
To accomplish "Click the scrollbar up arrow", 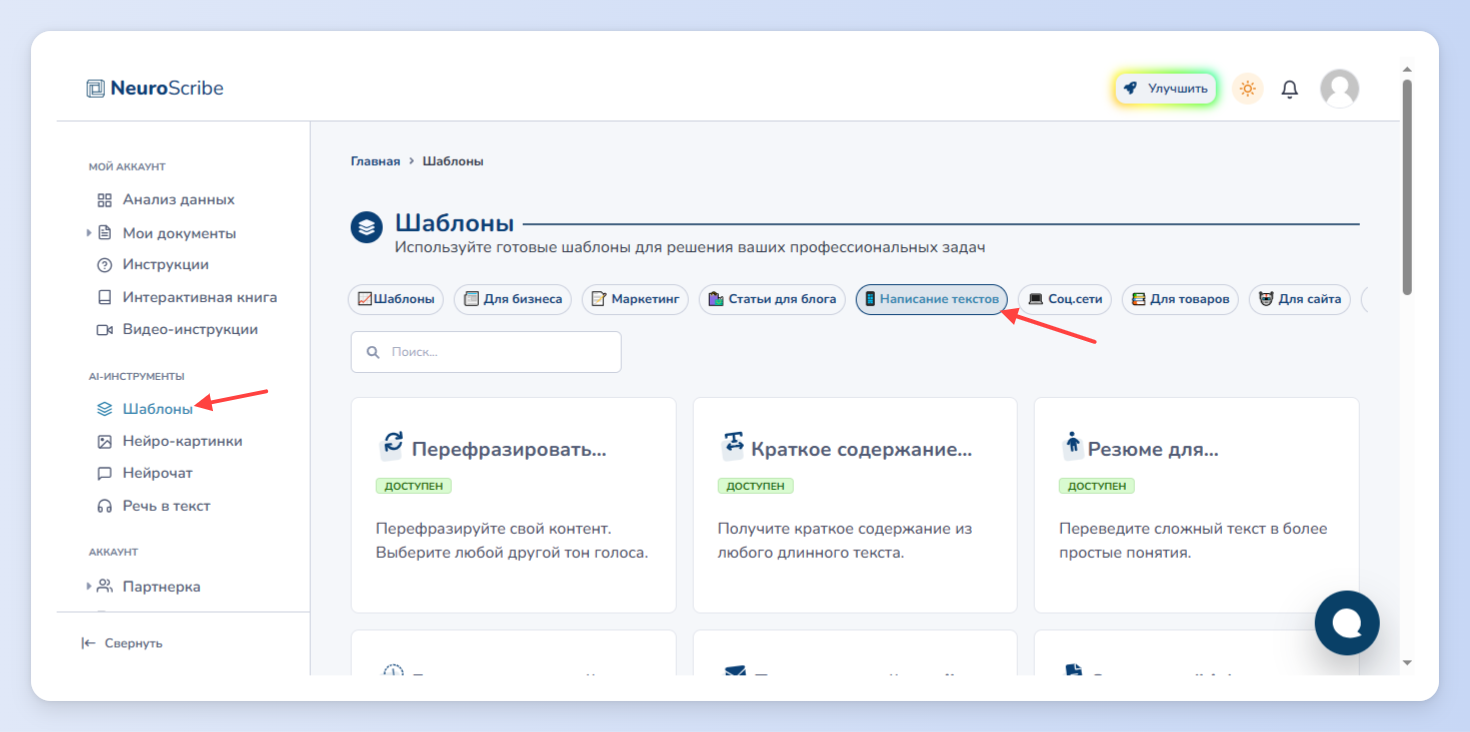I will 1407,70.
